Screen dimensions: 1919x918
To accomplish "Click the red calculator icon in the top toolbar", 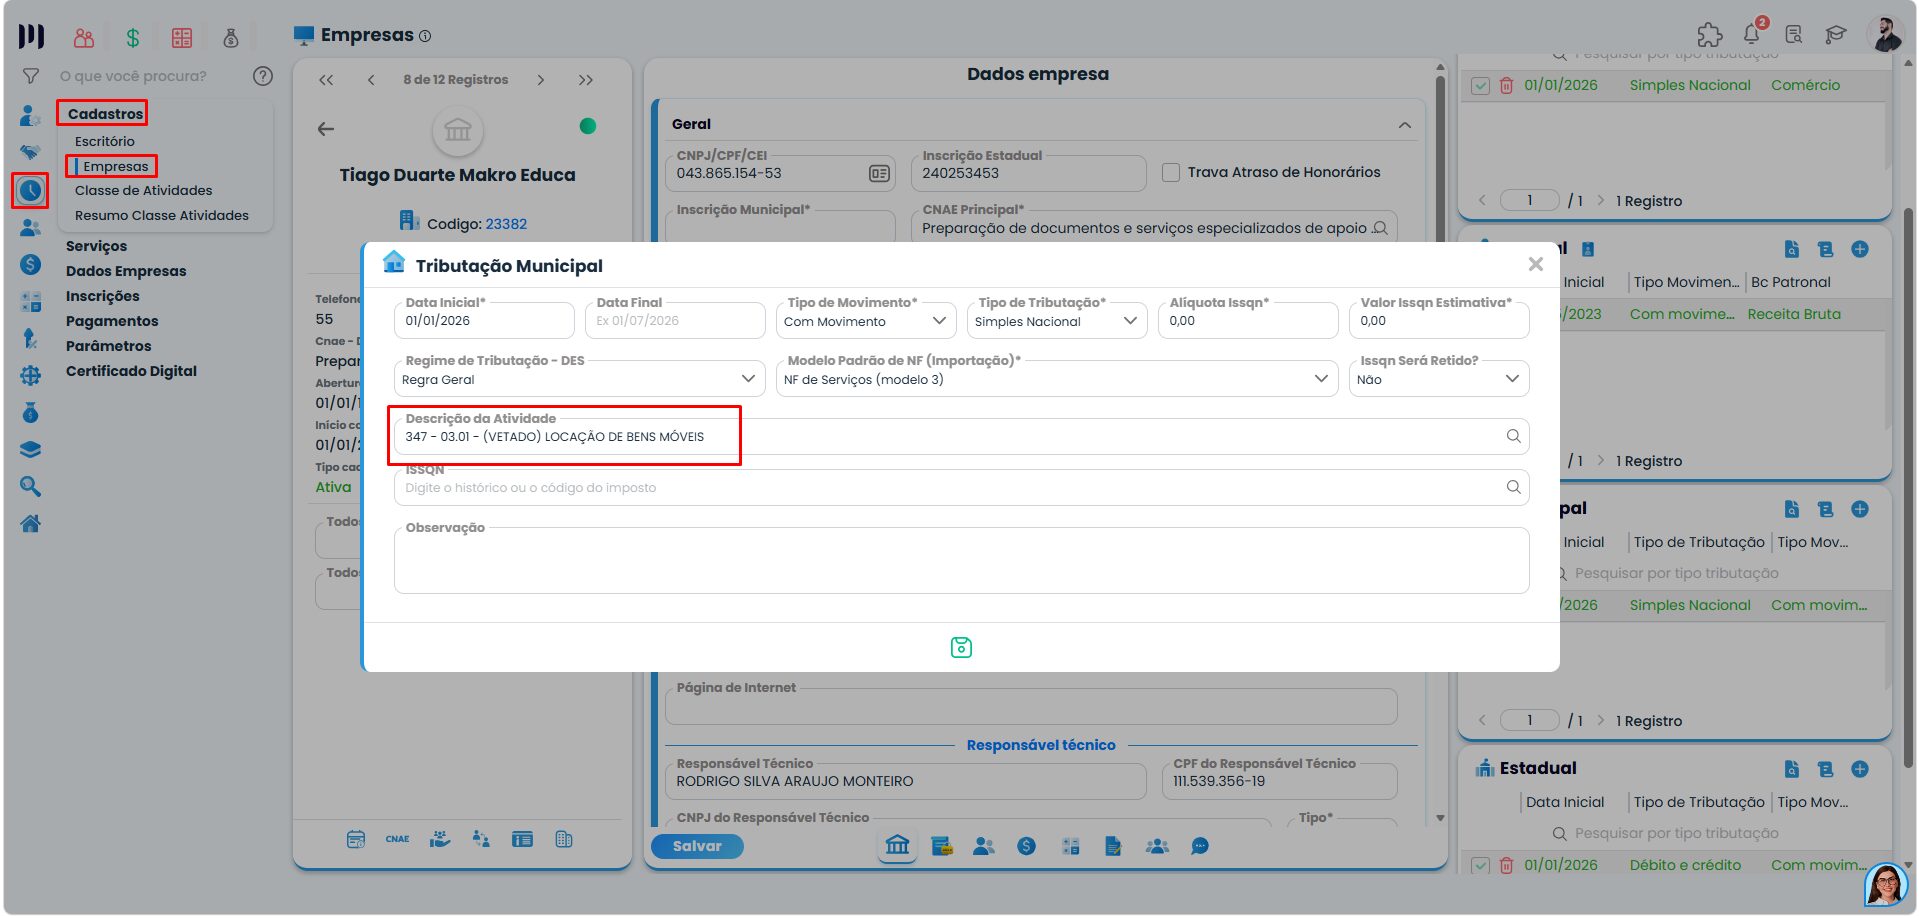I will (x=182, y=38).
